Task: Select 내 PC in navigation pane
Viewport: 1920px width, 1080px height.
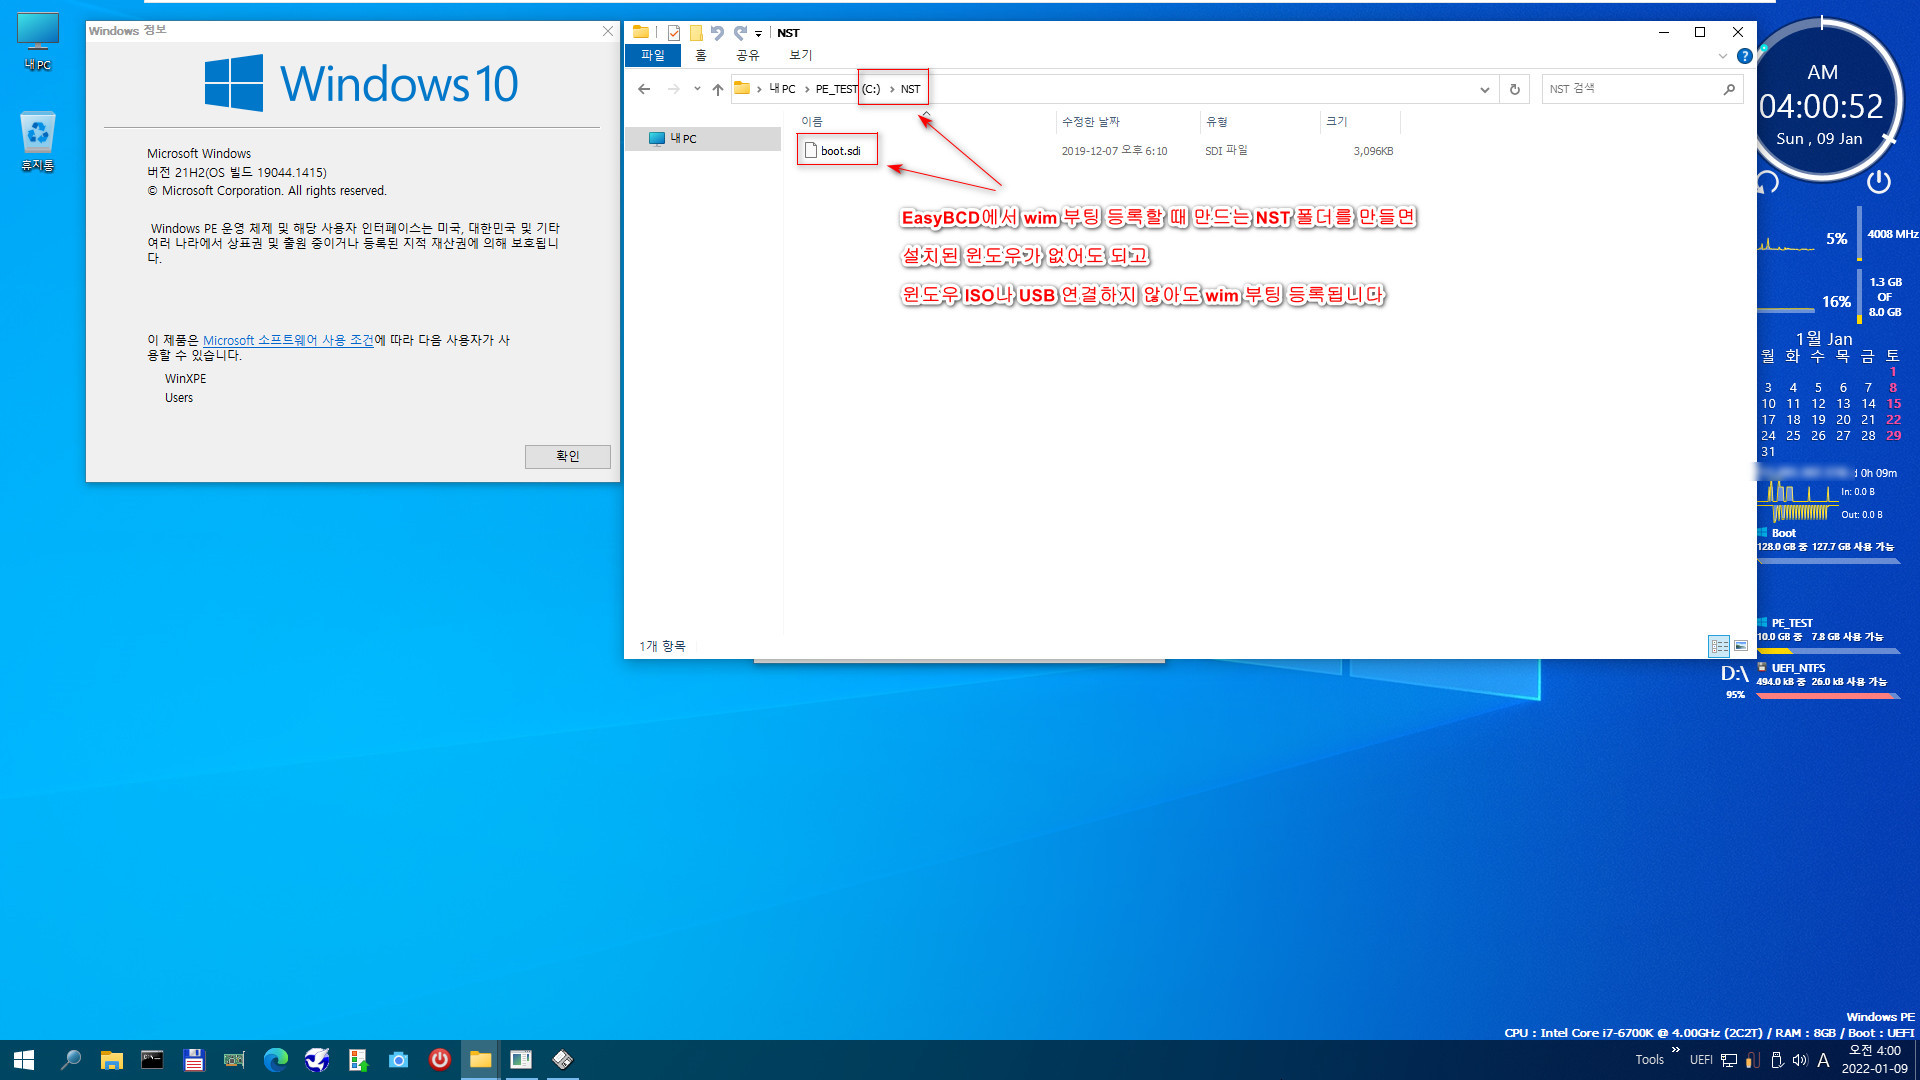Action: [x=703, y=139]
